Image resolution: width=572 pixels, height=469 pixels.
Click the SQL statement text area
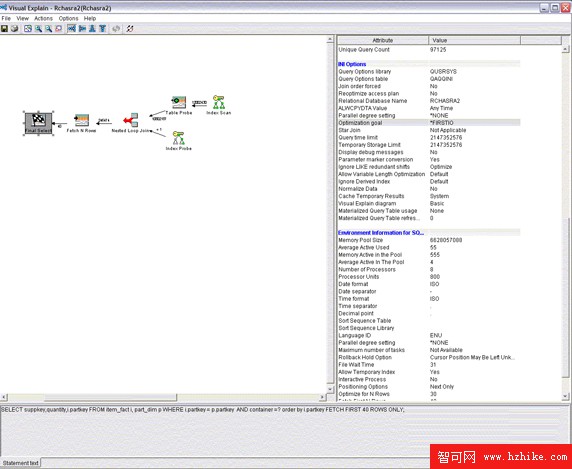(x=286, y=430)
